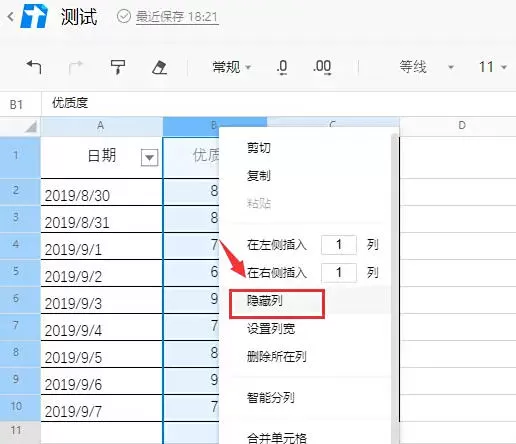Activate the format painter tool
516x444 pixels.
coord(118,67)
